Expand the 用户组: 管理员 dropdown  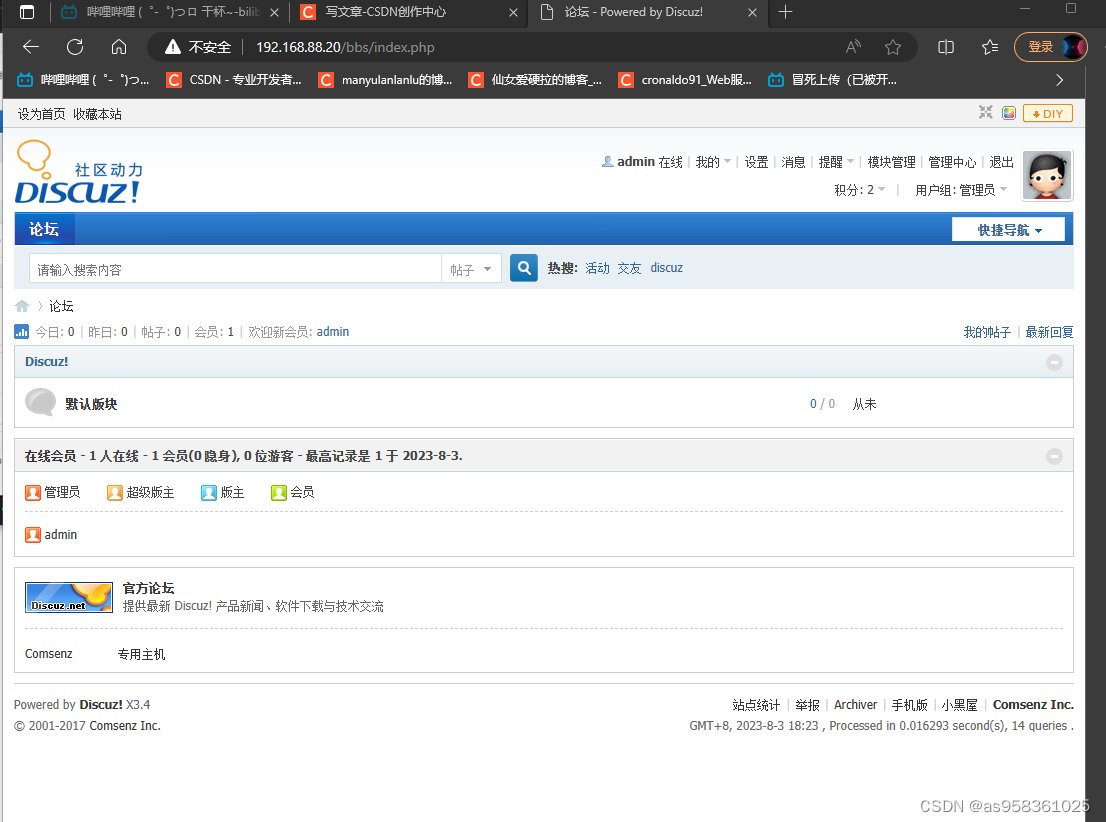coord(961,190)
